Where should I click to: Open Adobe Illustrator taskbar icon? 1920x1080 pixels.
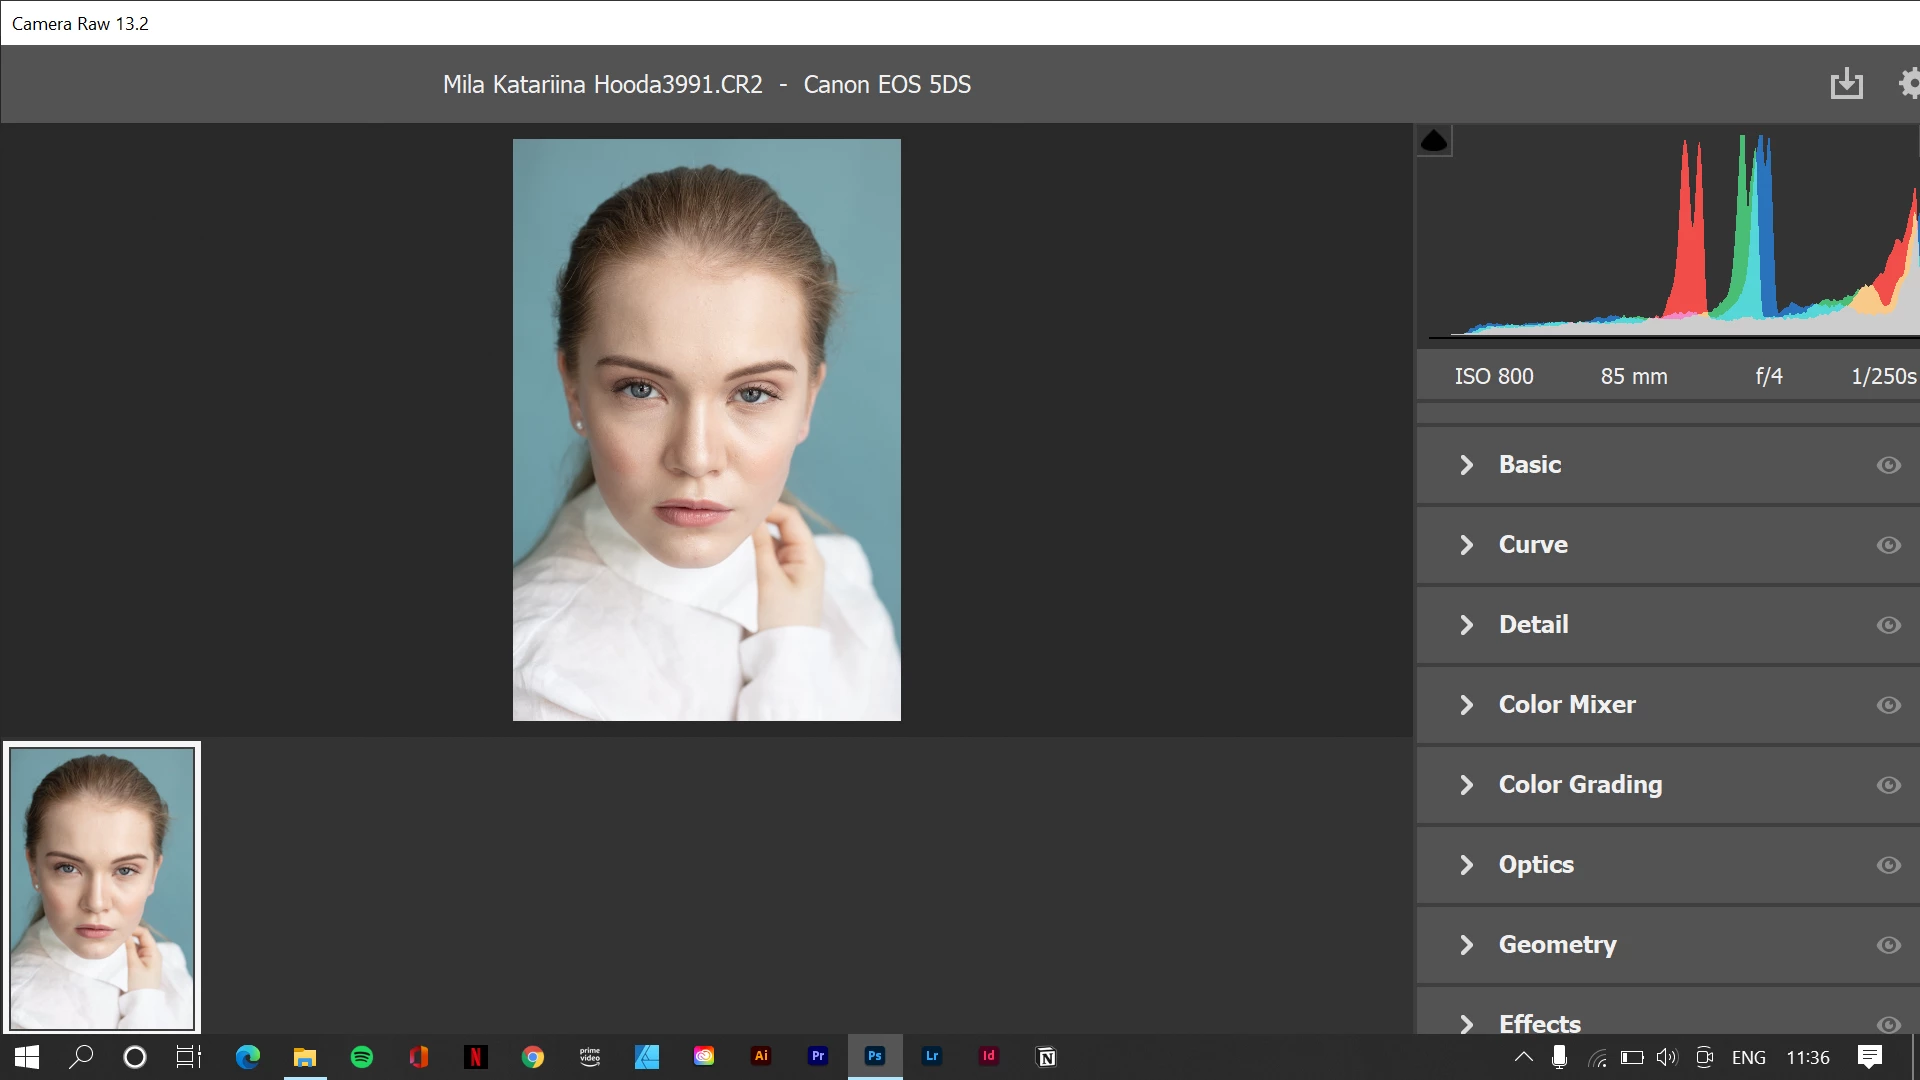tap(761, 1056)
